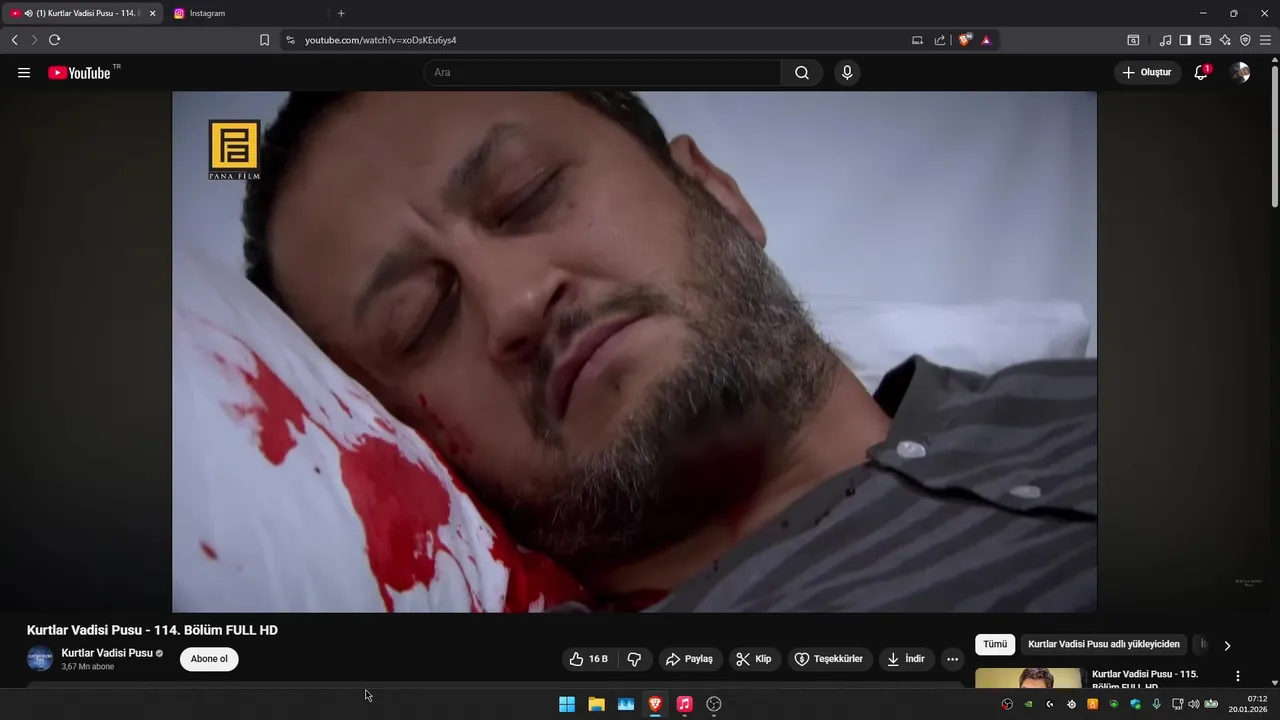The image size is (1280, 720).
Task: Open the 115. Bölüm video thumbnail
Action: pos(1028,678)
